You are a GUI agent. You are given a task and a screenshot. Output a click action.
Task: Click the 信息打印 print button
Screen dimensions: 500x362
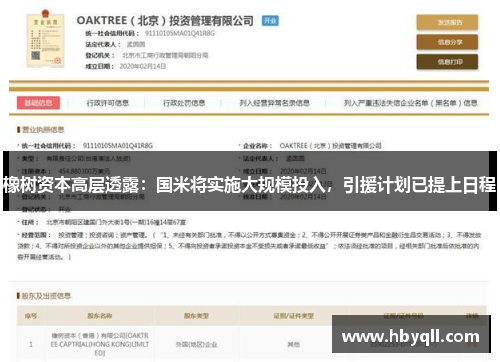click(x=447, y=62)
